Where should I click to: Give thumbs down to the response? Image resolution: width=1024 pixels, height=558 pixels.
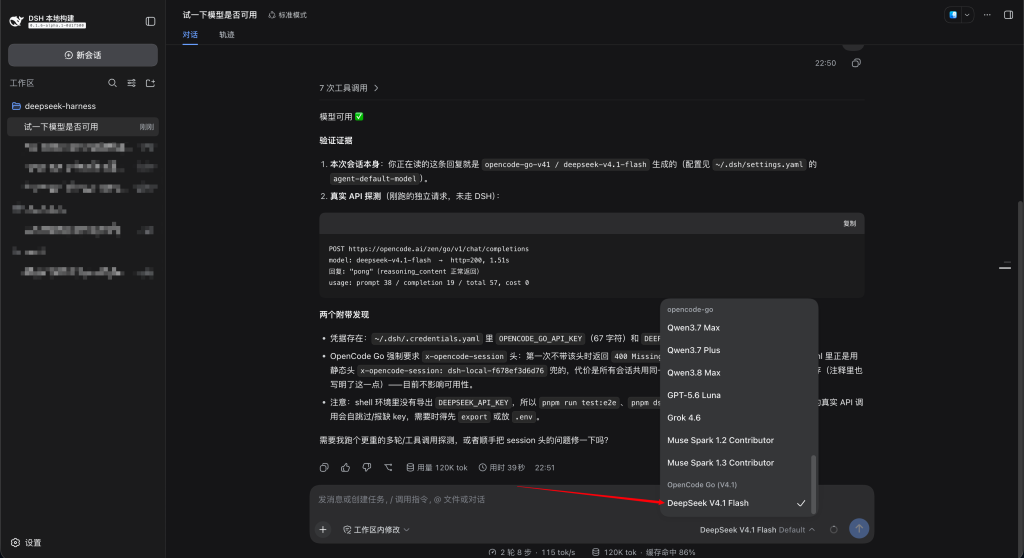click(367, 467)
